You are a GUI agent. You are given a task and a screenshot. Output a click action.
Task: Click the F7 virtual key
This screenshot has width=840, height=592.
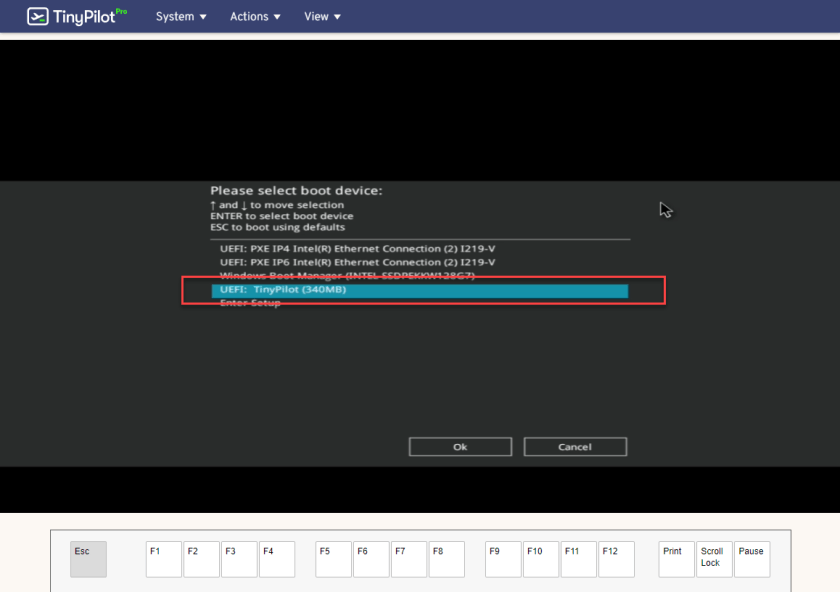409,559
